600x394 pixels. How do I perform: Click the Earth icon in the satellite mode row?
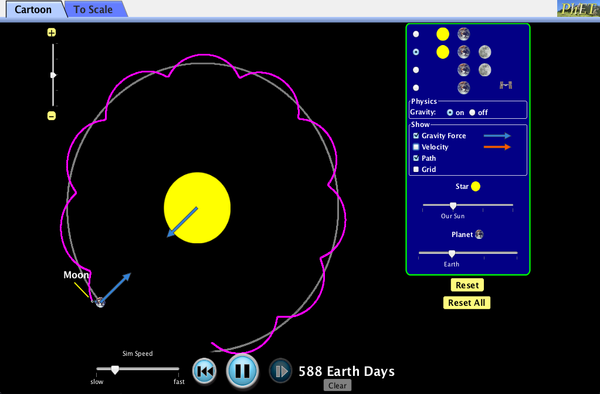[x=463, y=88]
